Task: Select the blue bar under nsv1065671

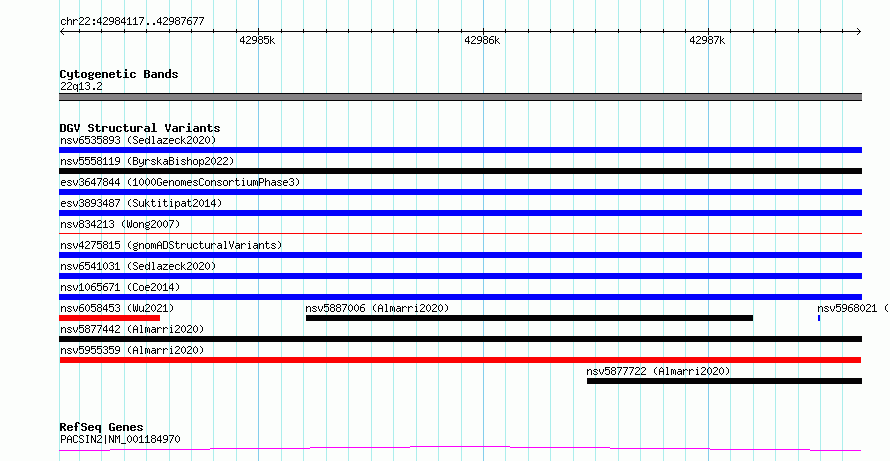Action: [460, 297]
